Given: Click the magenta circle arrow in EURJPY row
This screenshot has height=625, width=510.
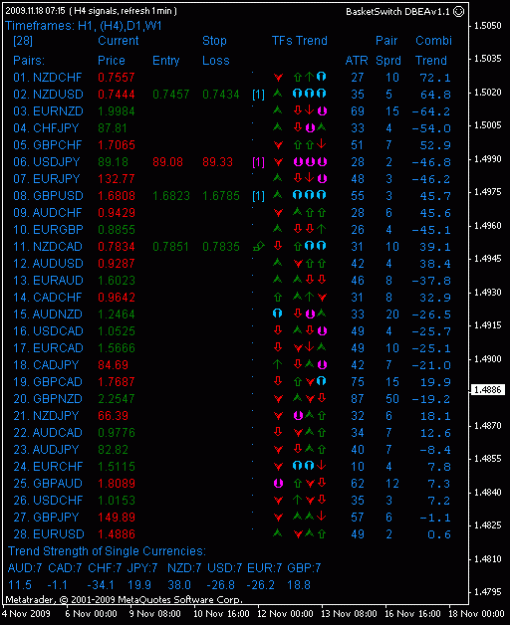Looking at the screenshot, I should tap(322, 179).
